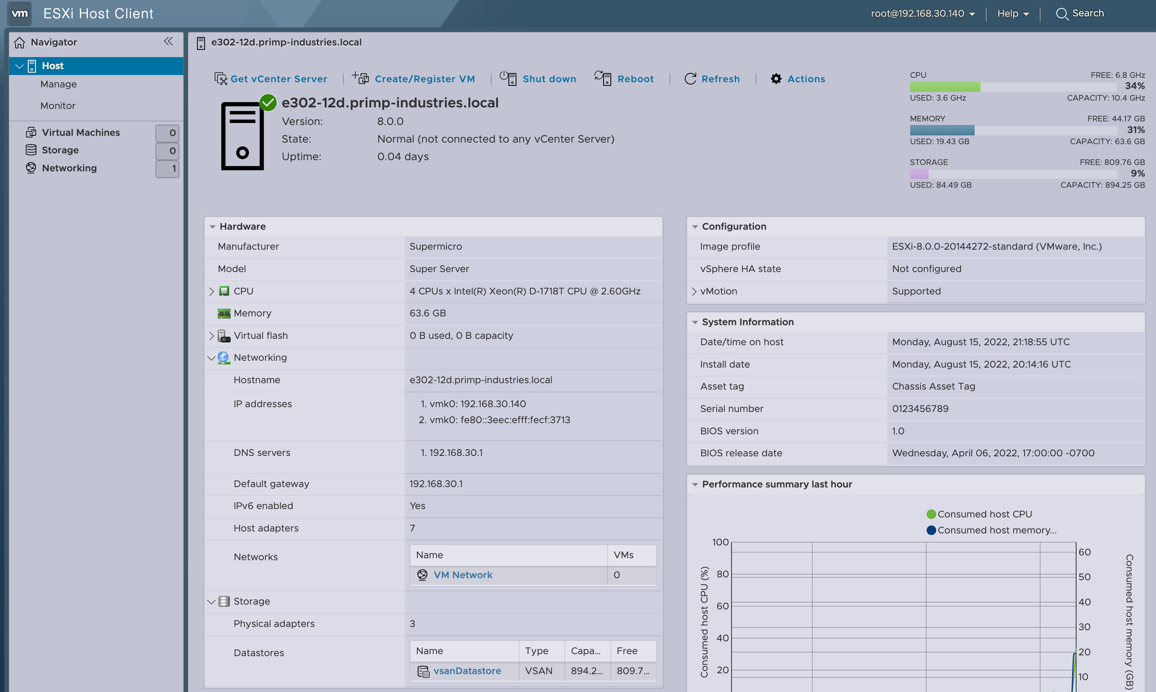Screen dimensions: 1156x692
Task: Click the Networking count badge showing 1
Action: tap(167, 169)
